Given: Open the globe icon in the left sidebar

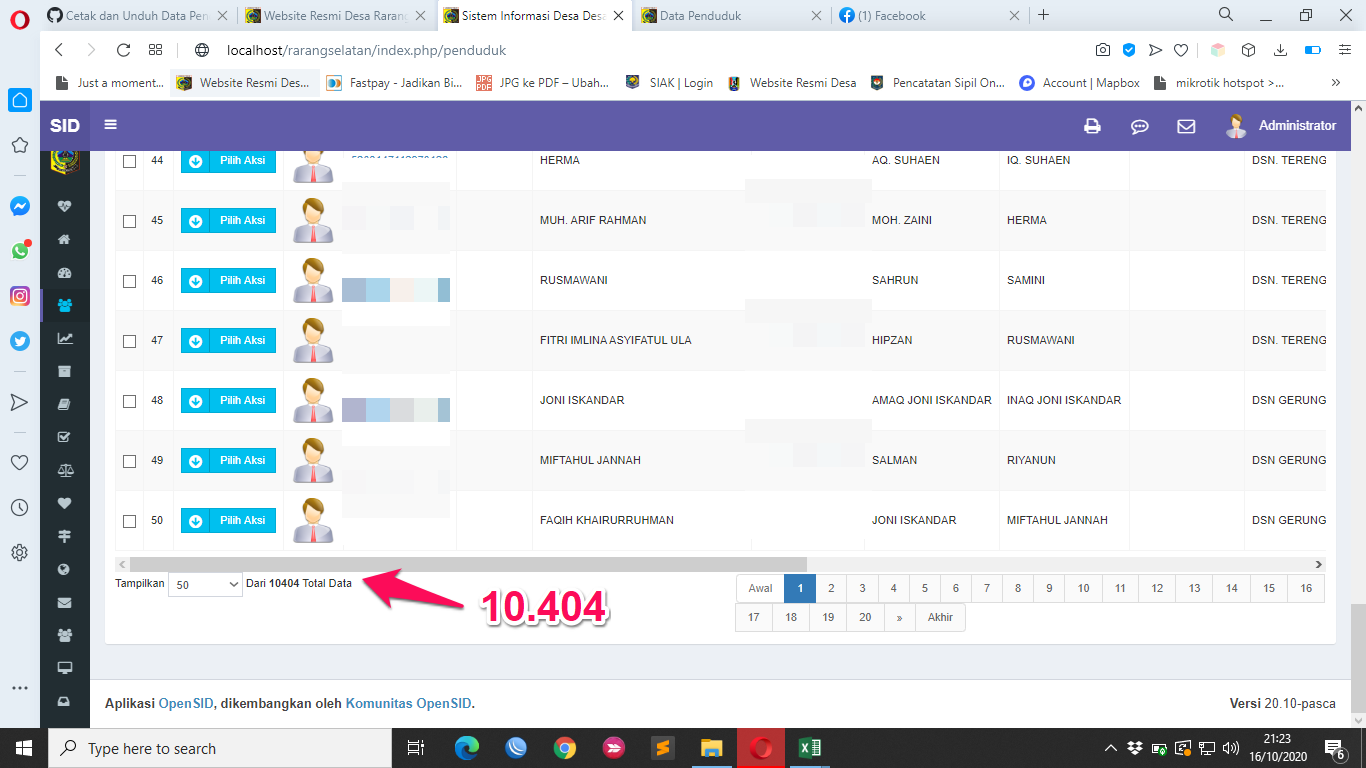Looking at the screenshot, I should [64, 568].
